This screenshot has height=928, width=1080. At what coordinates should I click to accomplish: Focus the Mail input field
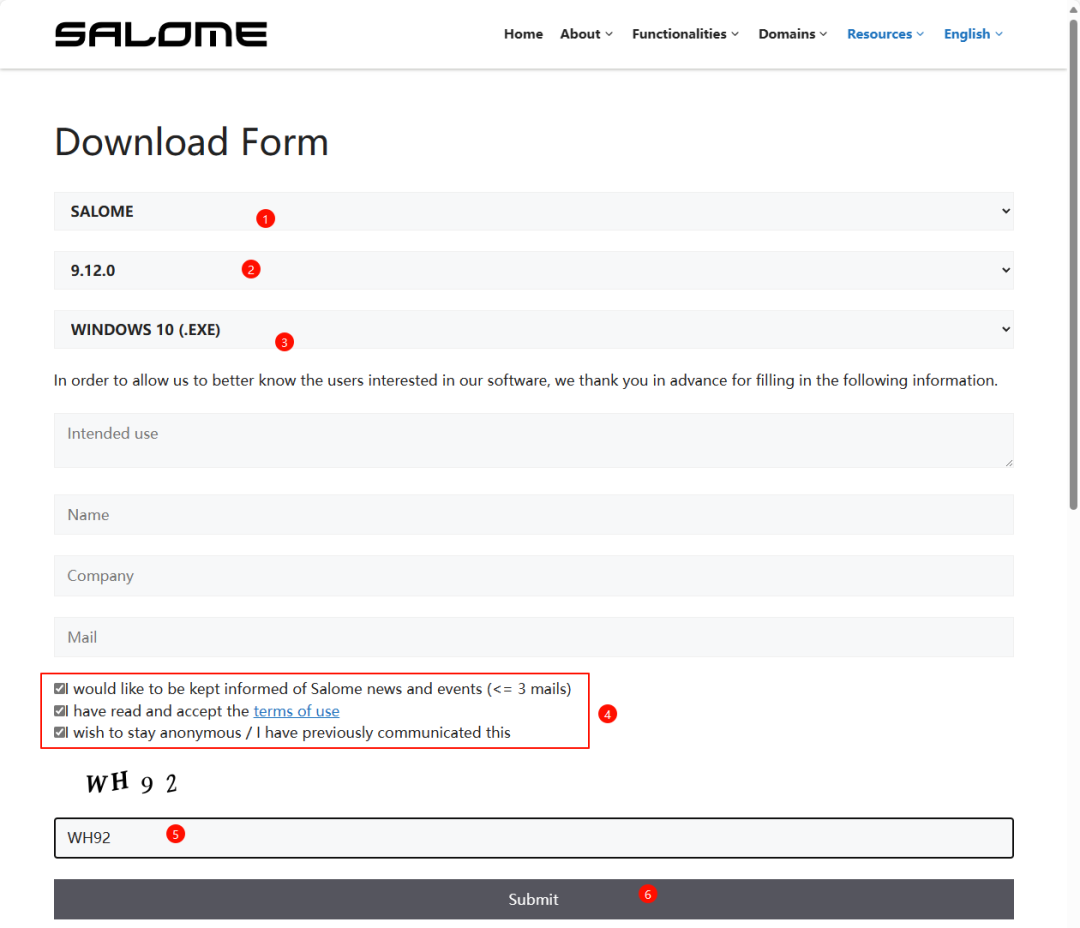point(534,637)
